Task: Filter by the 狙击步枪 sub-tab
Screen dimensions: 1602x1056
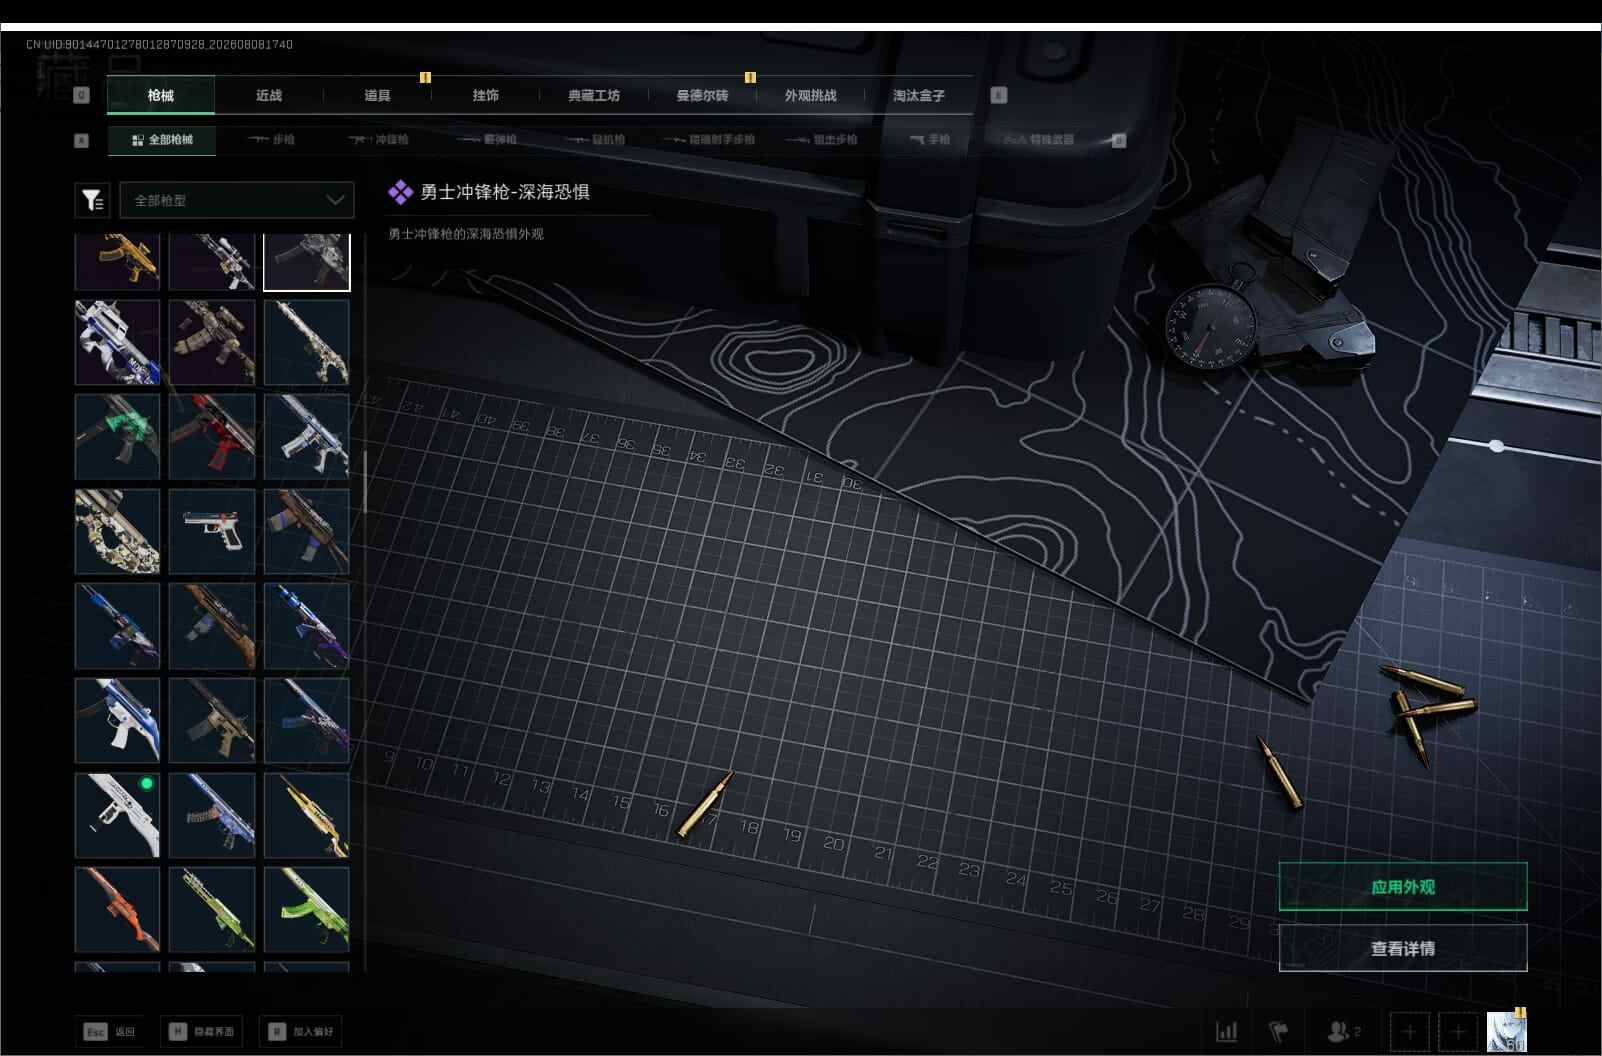Action: tap(822, 140)
